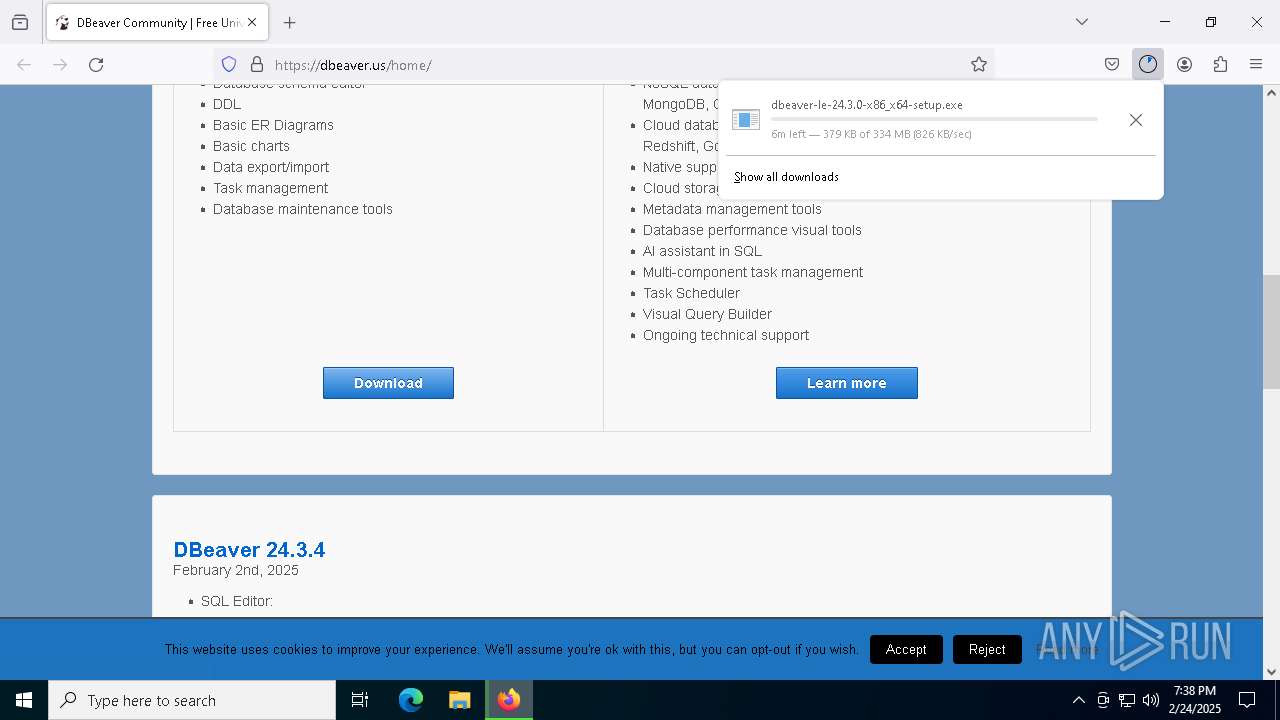Image resolution: width=1280 pixels, height=720 pixels.
Task: Click 'Basic ER Diagrams' list item
Action: (273, 125)
